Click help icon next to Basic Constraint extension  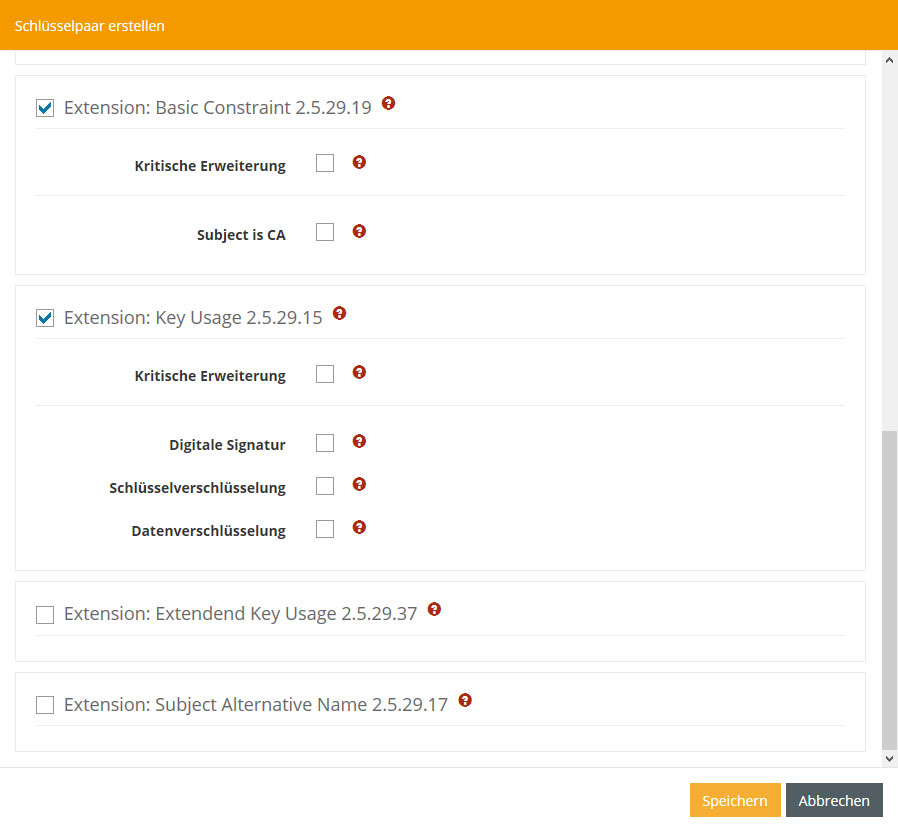click(x=389, y=103)
